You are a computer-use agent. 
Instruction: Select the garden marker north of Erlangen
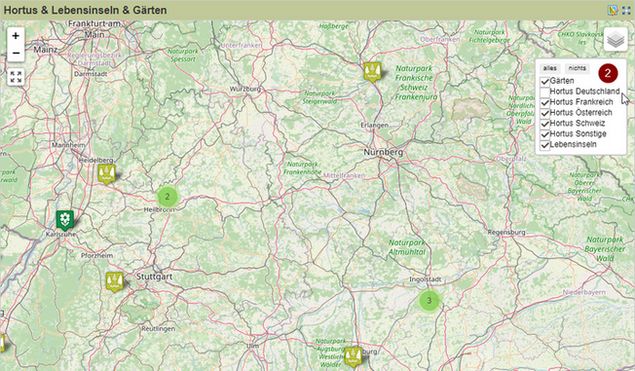coord(372,72)
